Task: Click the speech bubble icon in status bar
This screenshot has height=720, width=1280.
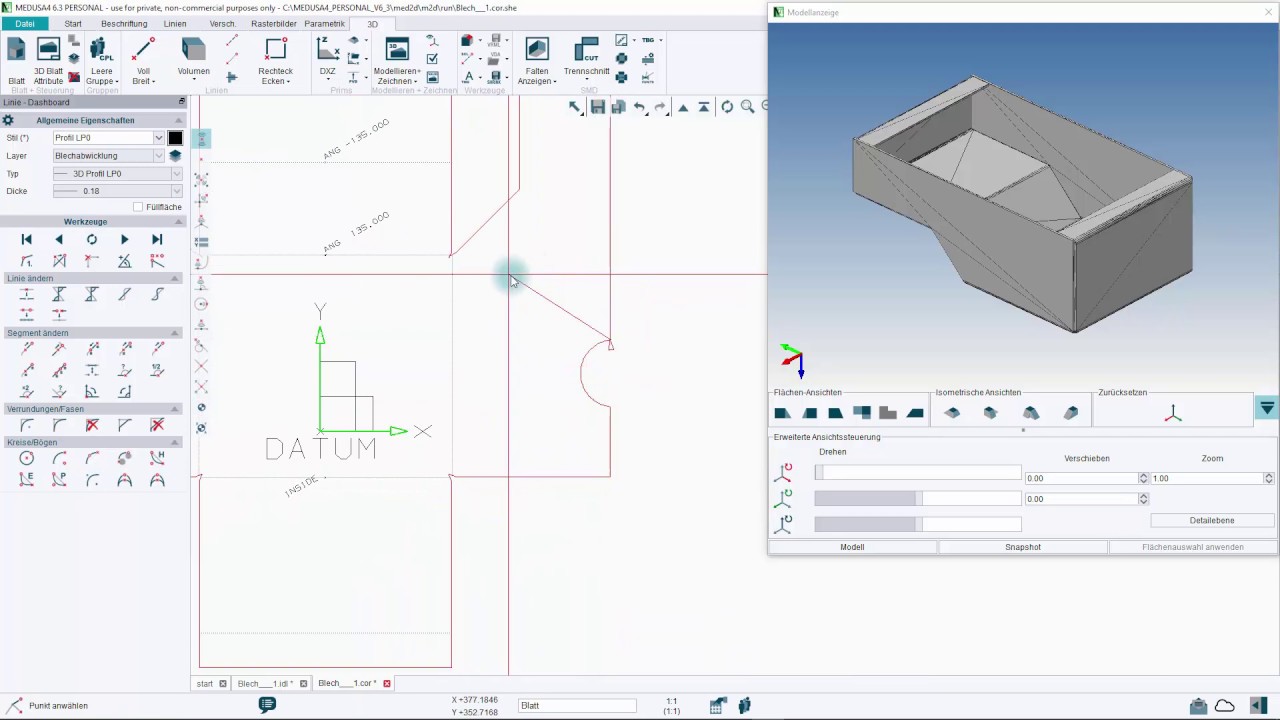Action: tap(267, 705)
